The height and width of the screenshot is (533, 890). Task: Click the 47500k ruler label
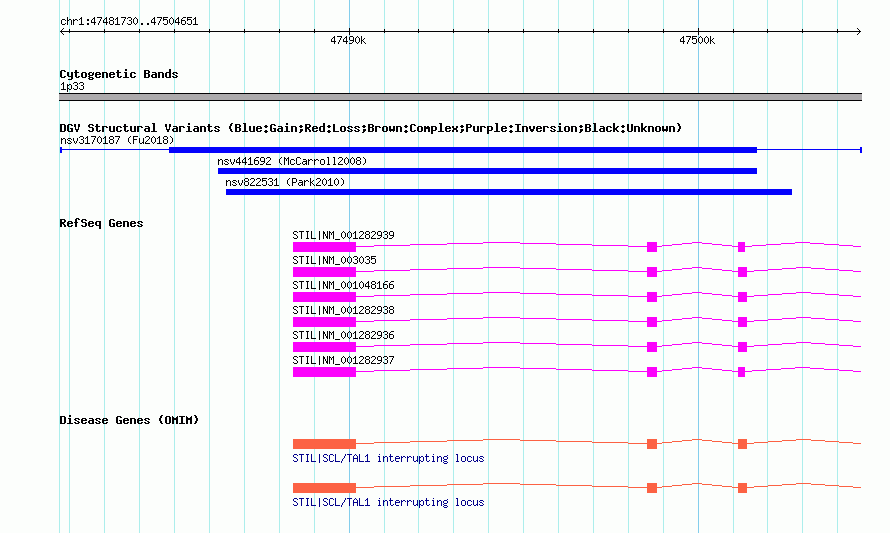pyautogui.click(x=697, y=40)
